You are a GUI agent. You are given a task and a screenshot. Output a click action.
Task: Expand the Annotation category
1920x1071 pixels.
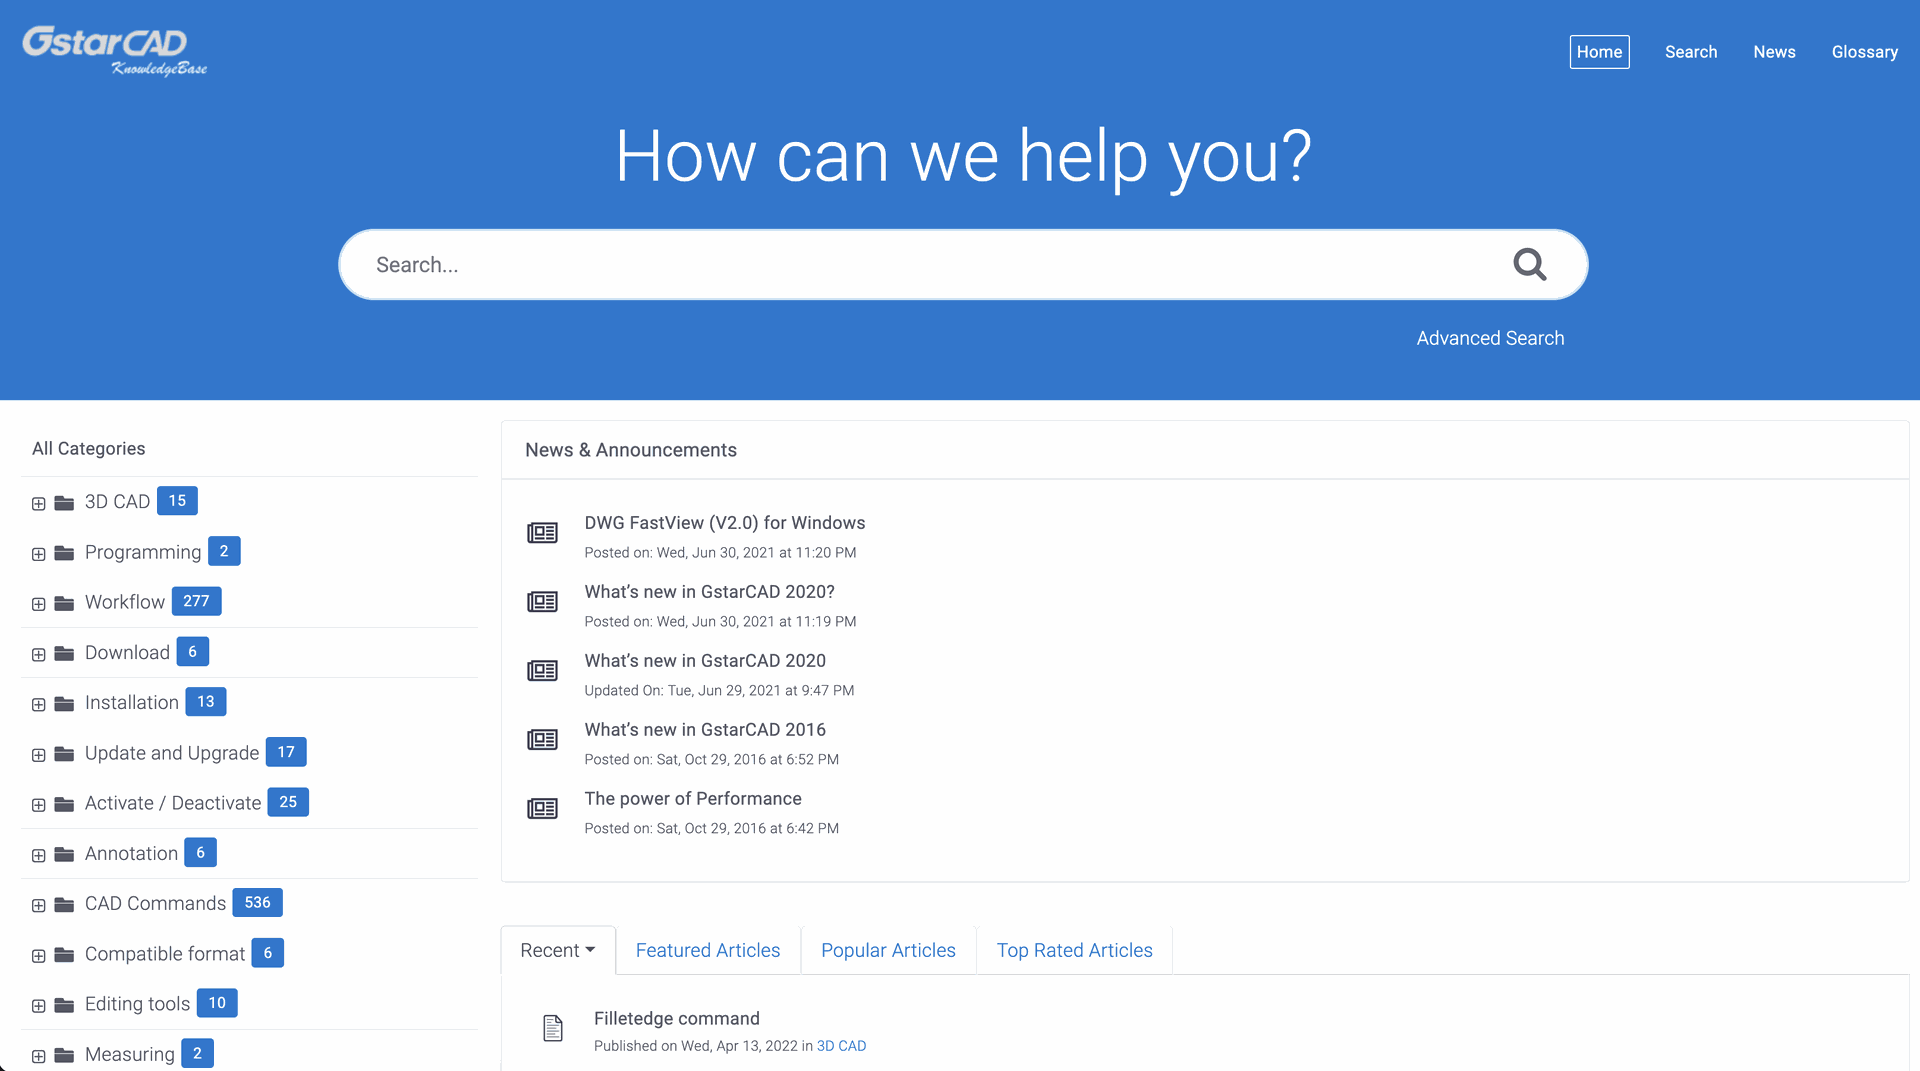(x=38, y=855)
